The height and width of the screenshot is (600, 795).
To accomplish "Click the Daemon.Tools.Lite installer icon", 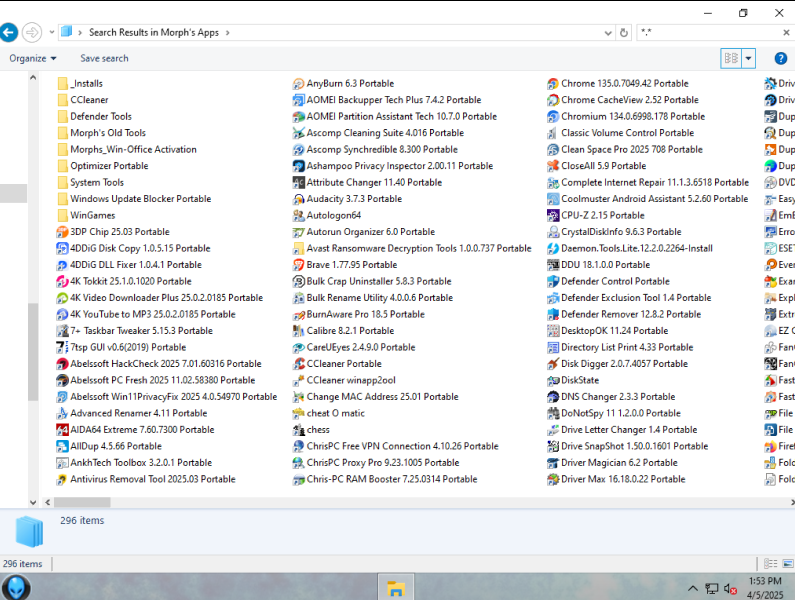I will 553,249.
